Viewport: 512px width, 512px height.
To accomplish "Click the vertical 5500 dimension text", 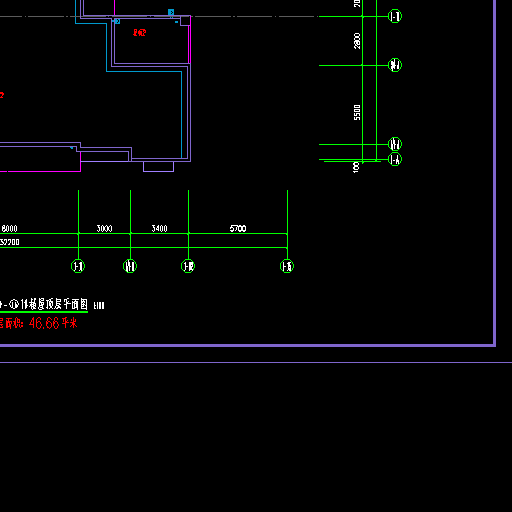I will pos(357,112).
